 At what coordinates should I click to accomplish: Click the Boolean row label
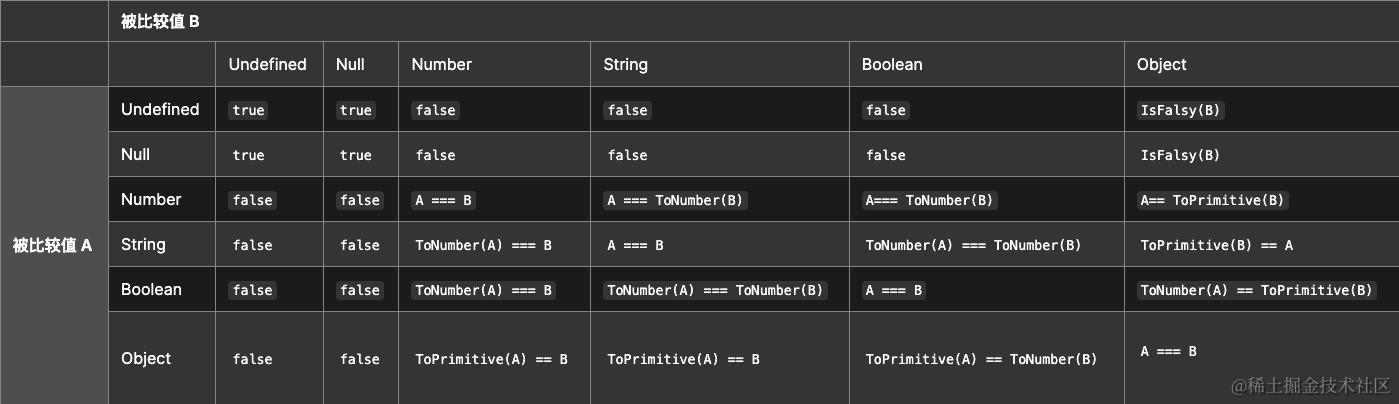(151, 289)
